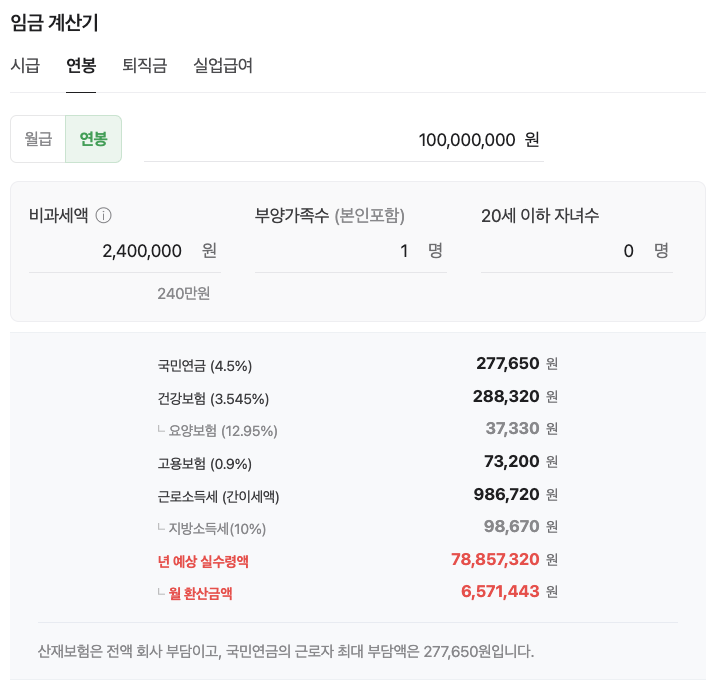Click the 20세 이하 자녀수 input field
This screenshot has width=716, height=680.
tap(577, 251)
